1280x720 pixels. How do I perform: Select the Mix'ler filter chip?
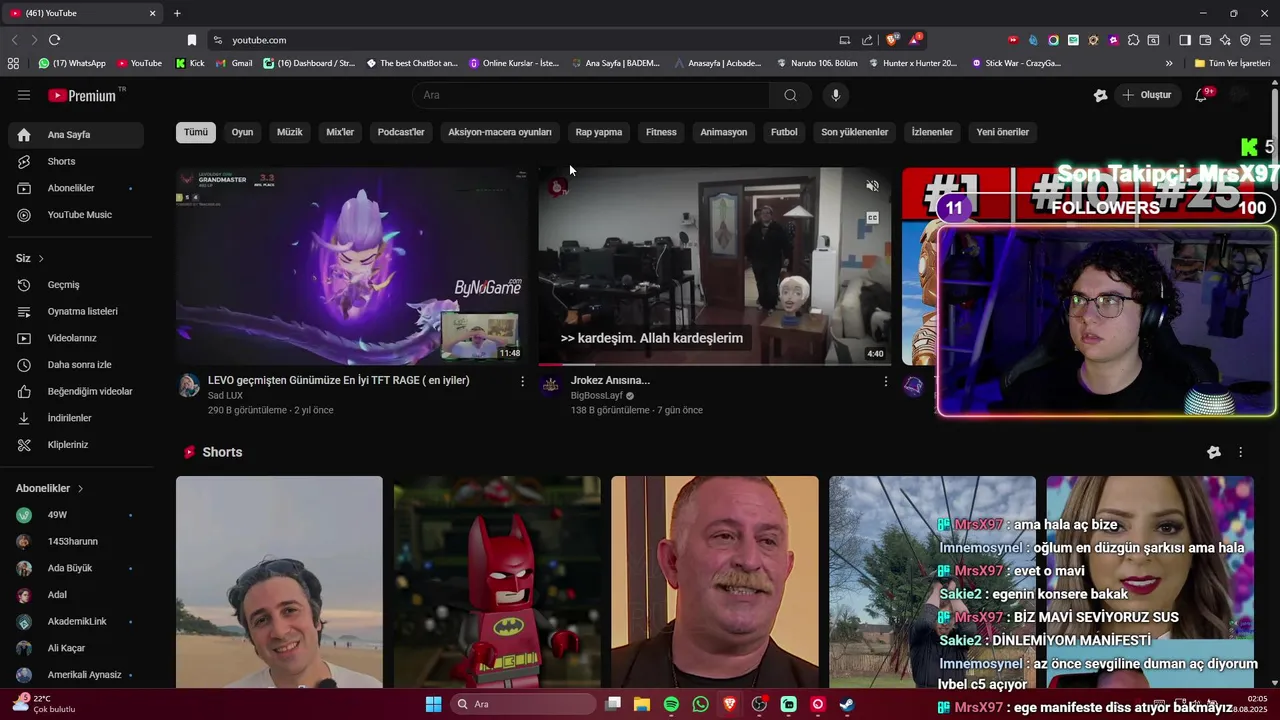(x=340, y=132)
